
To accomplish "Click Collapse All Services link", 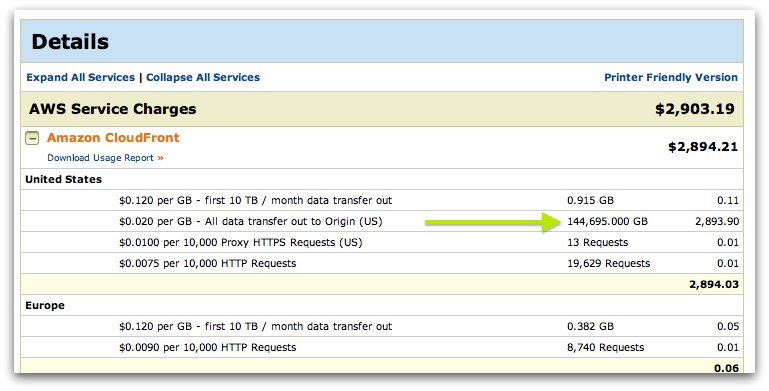I will coord(203,78).
